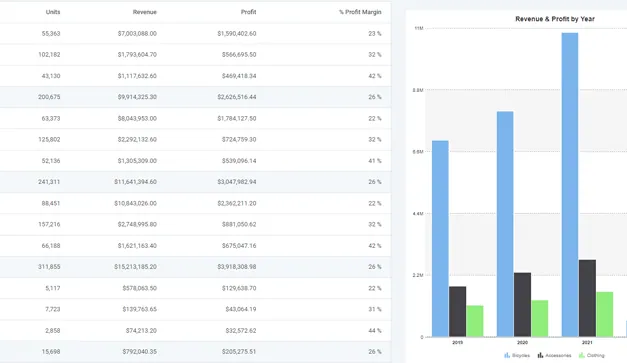627x363 pixels.
Task: Click the 44 % profit margin cell
Action: click(375, 331)
